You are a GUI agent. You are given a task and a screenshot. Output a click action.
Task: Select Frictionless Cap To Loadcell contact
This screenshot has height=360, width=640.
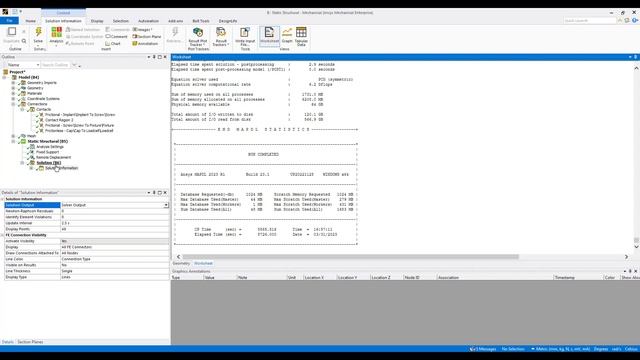pyautogui.click(x=79, y=131)
